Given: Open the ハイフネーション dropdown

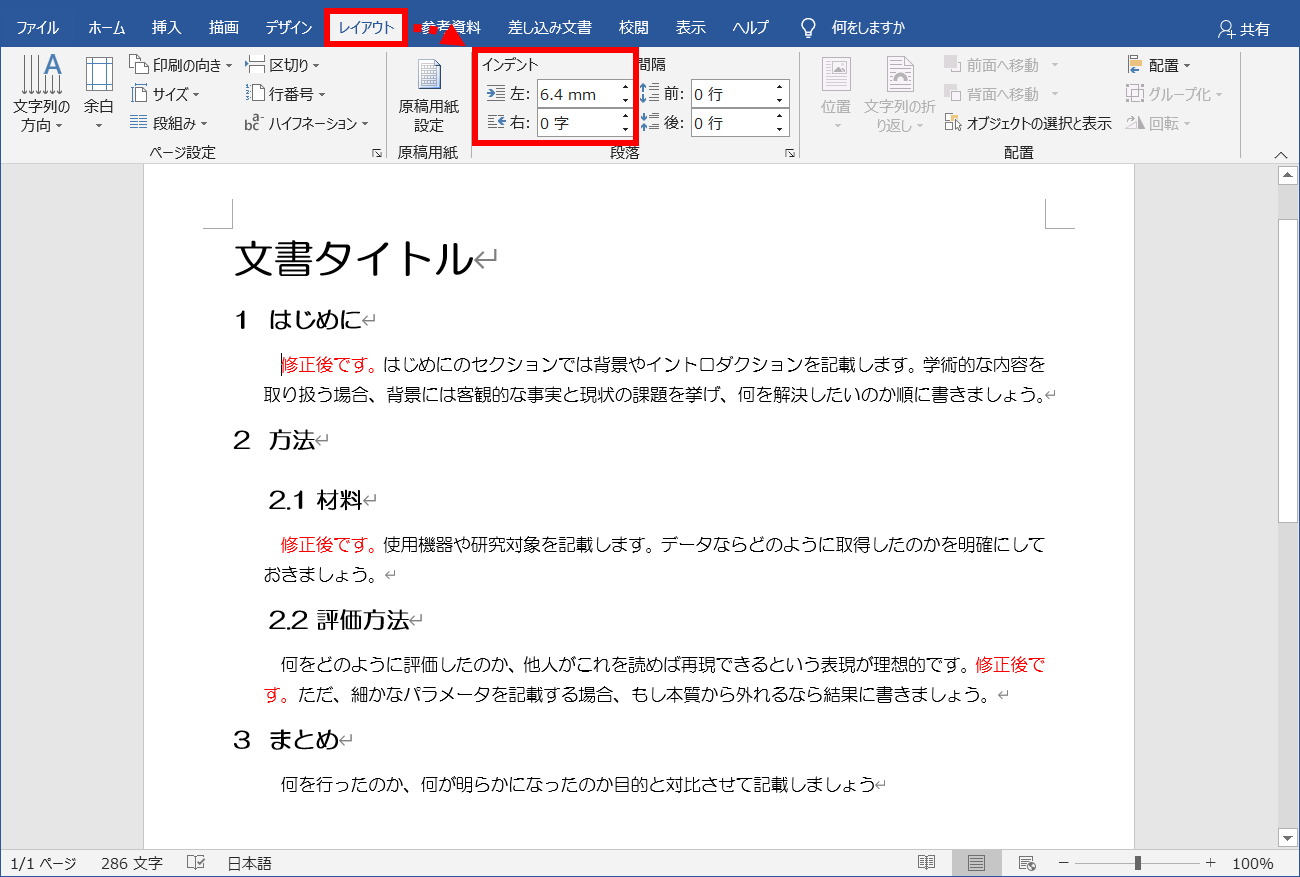Looking at the screenshot, I should point(307,123).
